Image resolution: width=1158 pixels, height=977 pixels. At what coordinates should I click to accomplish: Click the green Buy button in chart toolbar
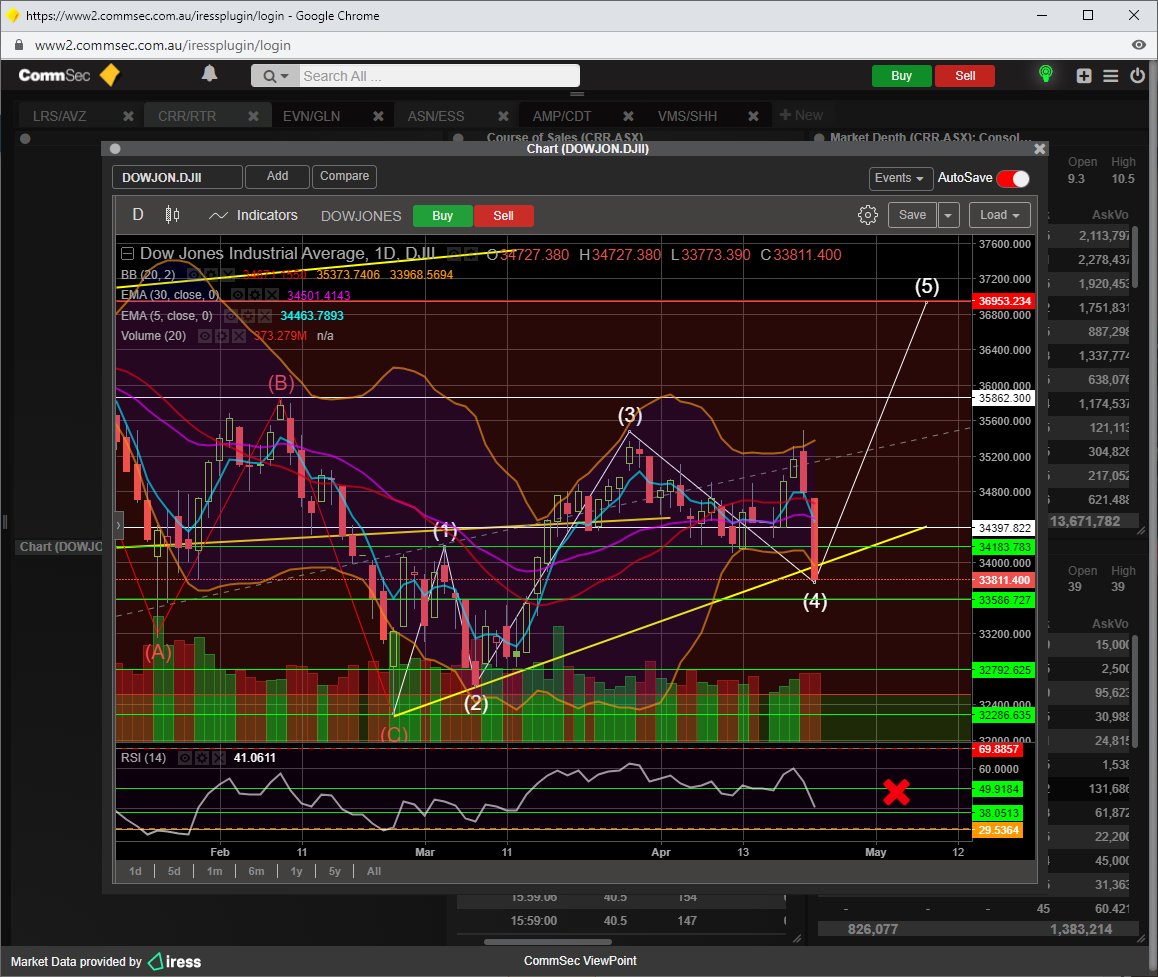442,216
